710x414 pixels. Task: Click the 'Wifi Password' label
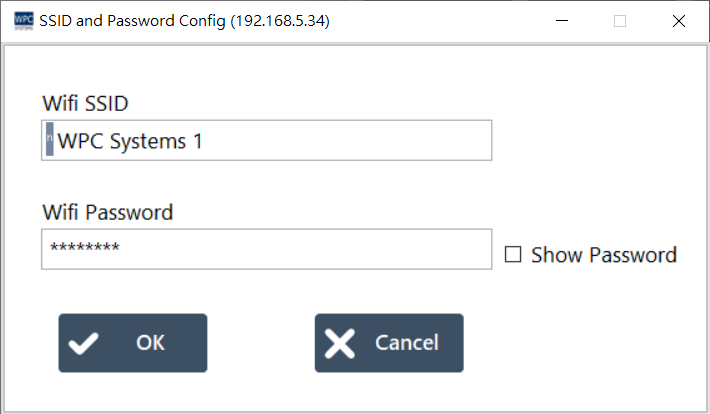click(107, 212)
